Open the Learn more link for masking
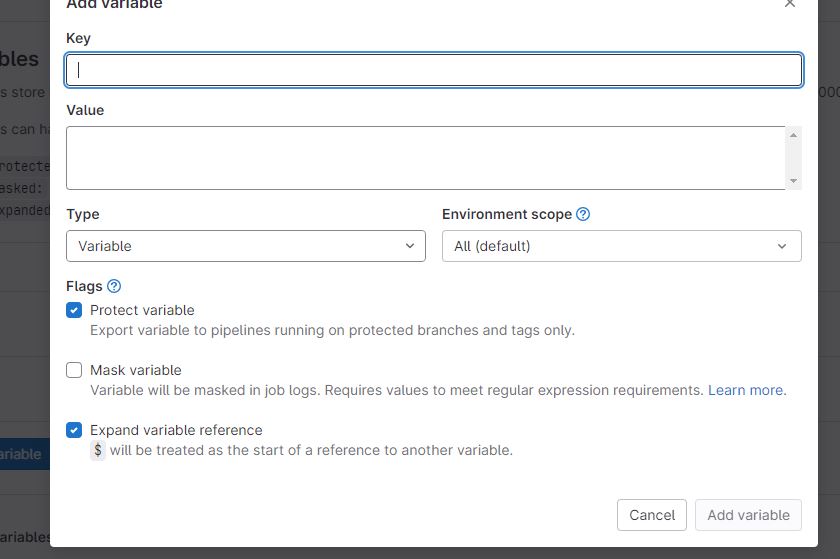This screenshot has height=559, width=840. tap(746, 390)
